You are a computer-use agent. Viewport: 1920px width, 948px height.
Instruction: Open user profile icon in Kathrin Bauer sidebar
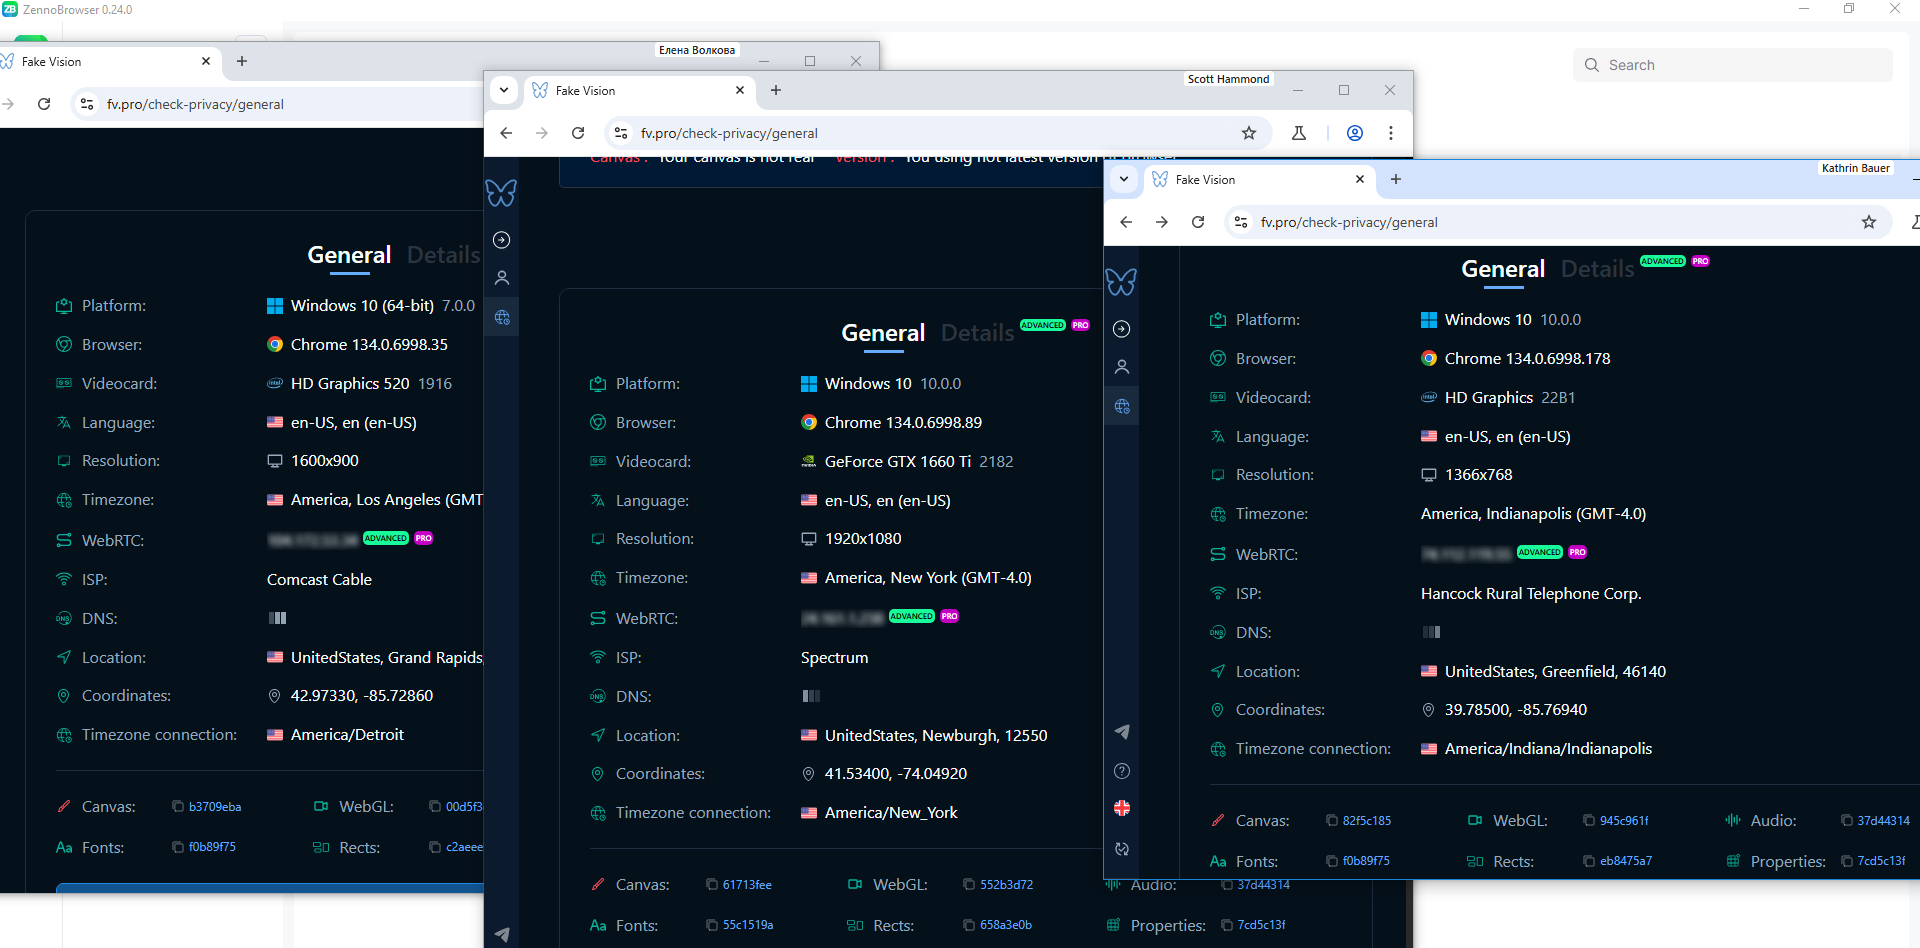[x=1122, y=367]
